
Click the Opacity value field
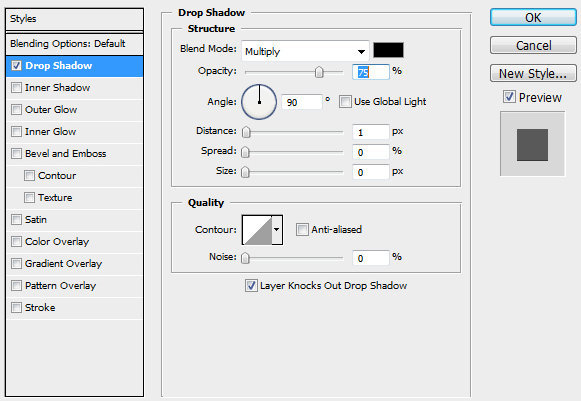[x=371, y=72]
